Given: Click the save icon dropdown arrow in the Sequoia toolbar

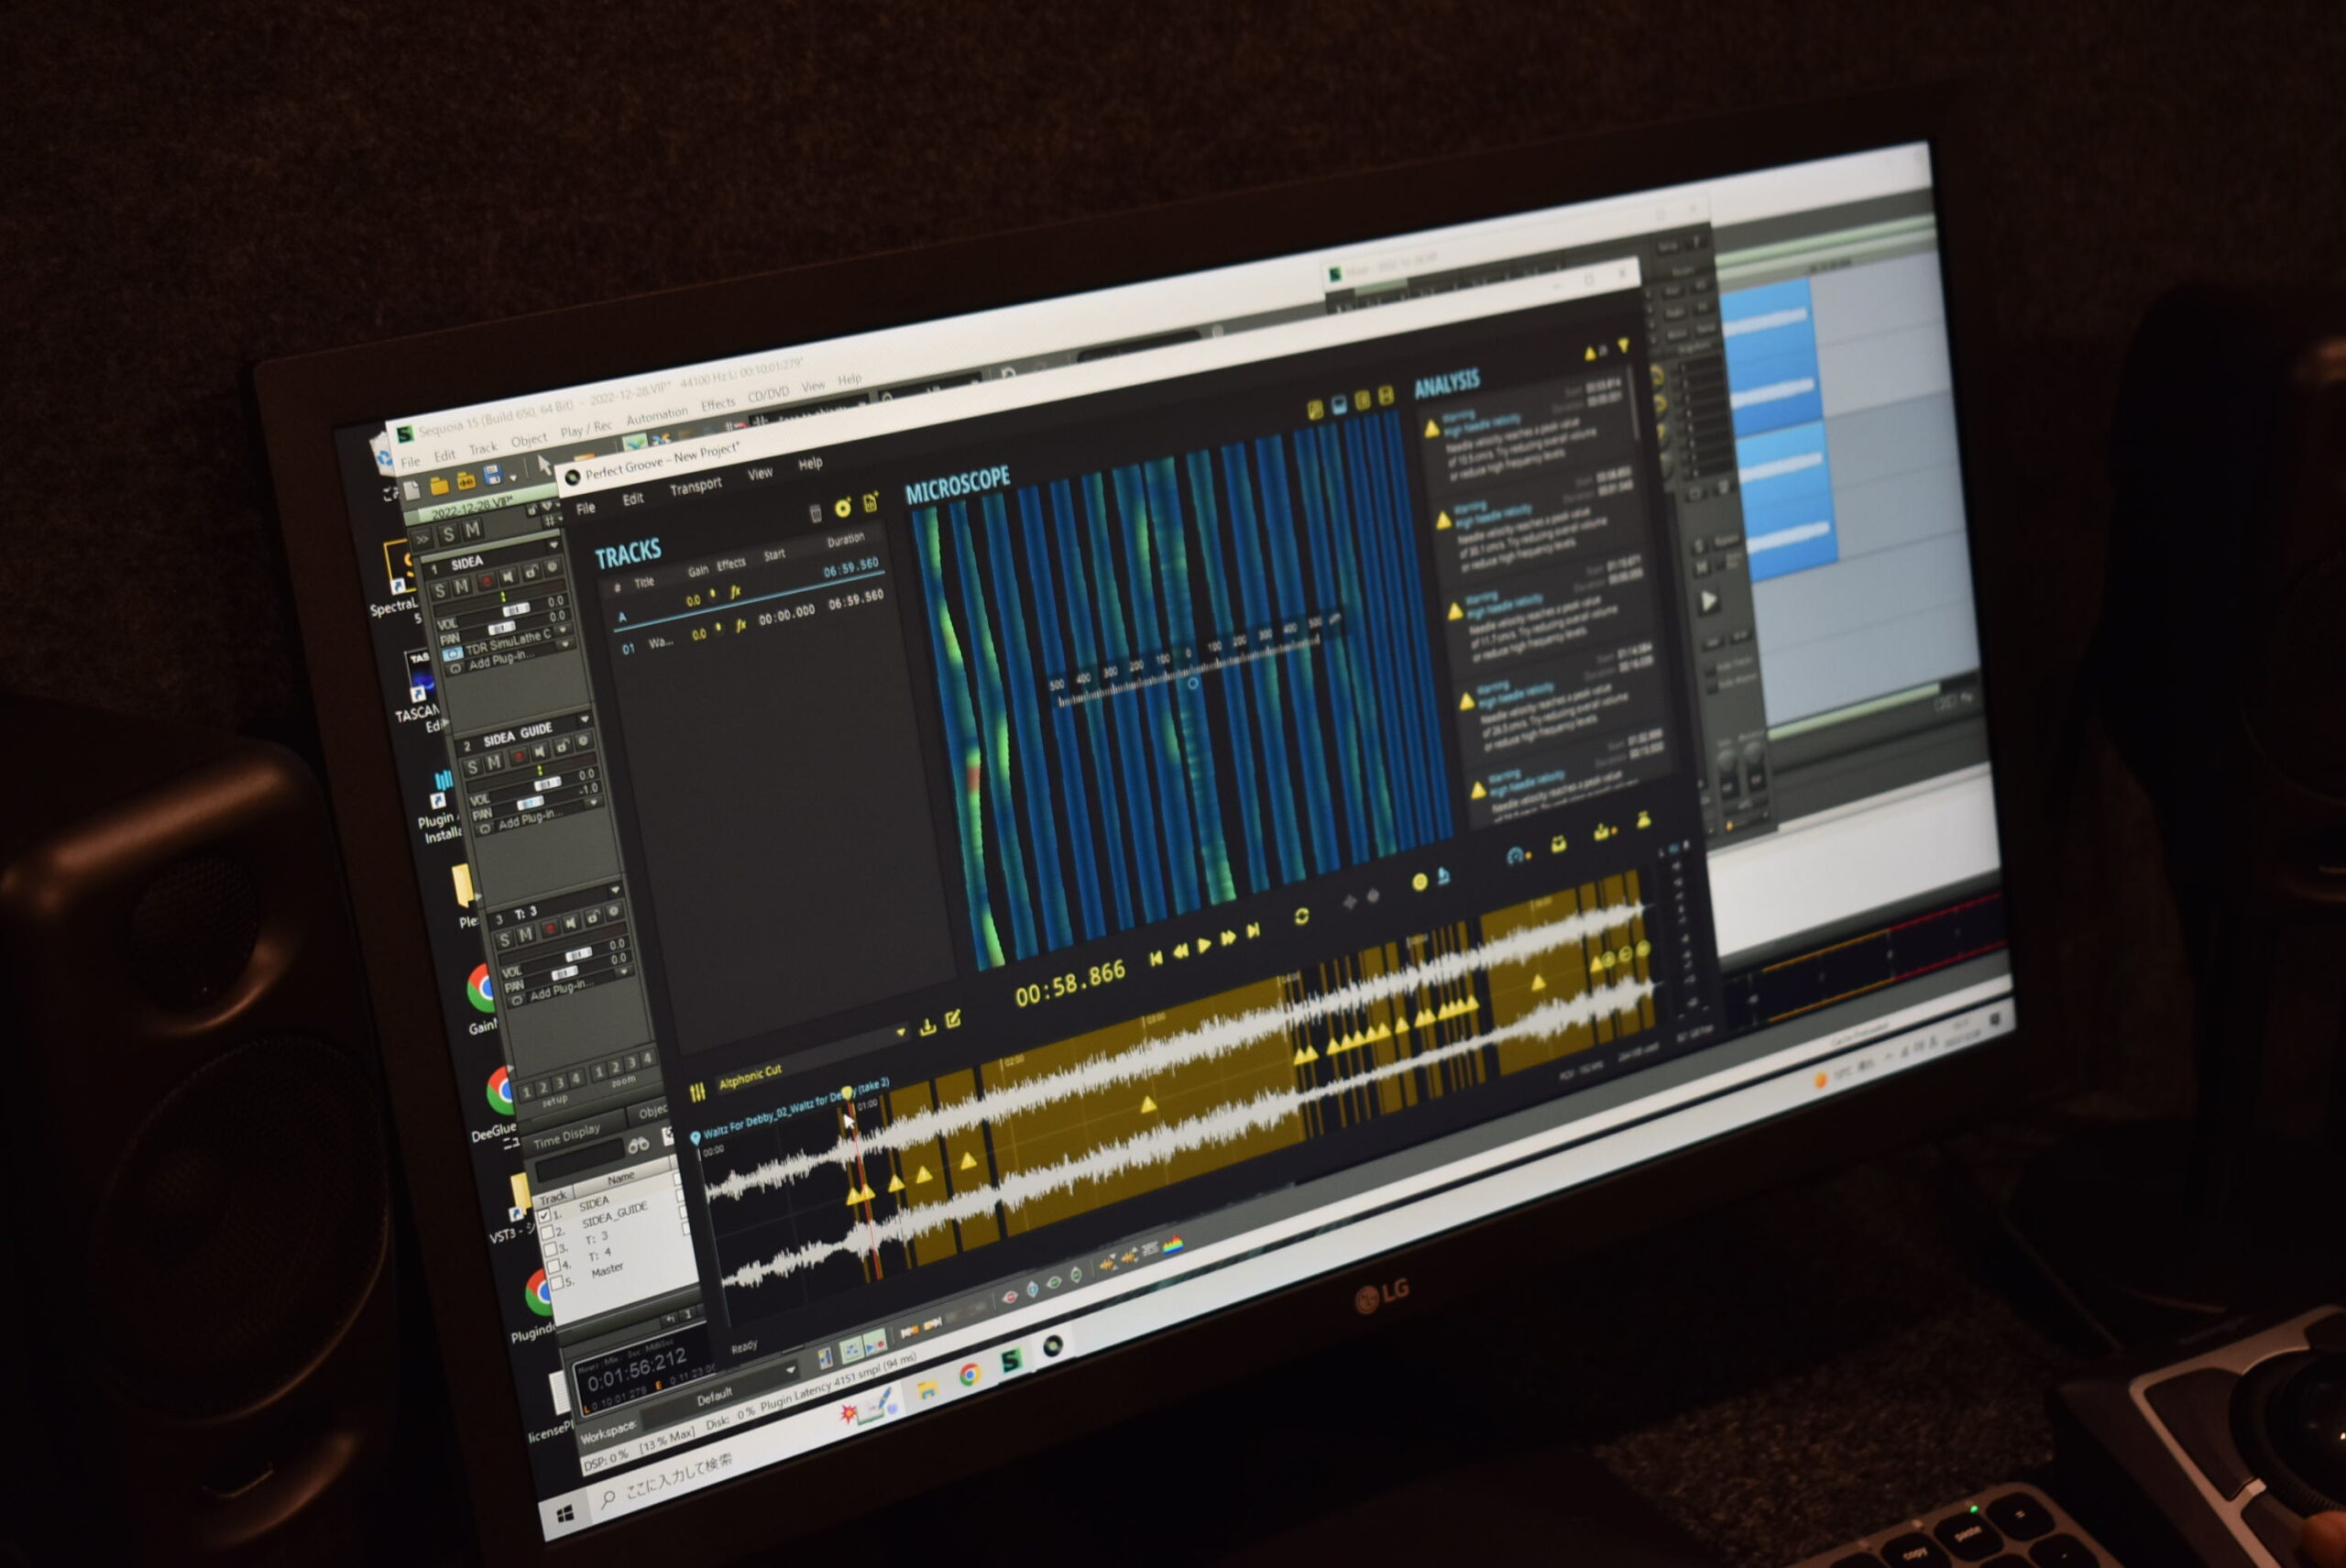Looking at the screenshot, I should [514, 478].
